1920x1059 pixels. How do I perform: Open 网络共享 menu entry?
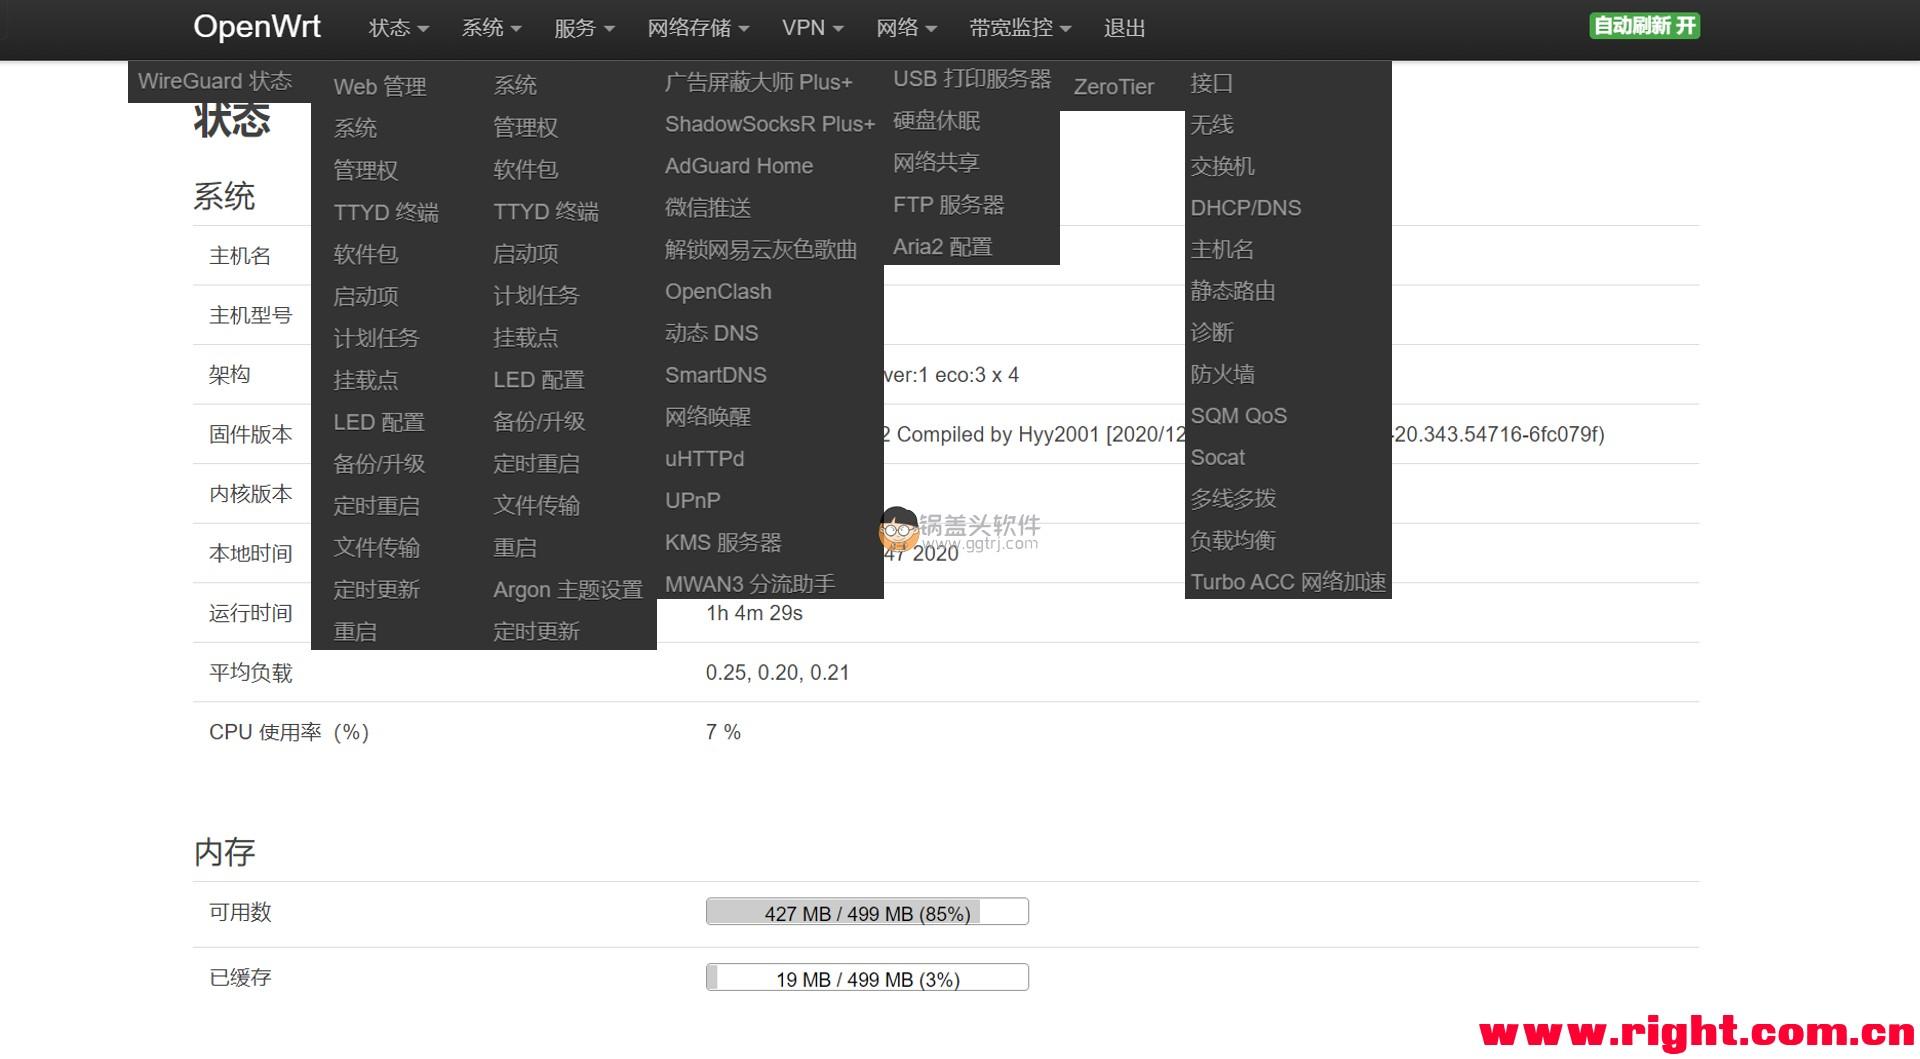point(936,162)
